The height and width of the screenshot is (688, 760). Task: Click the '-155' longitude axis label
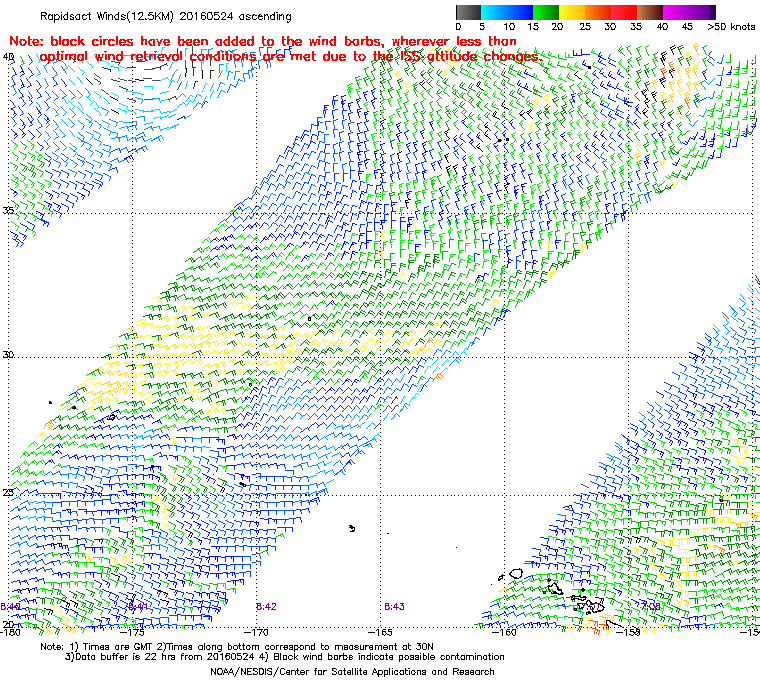click(629, 632)
